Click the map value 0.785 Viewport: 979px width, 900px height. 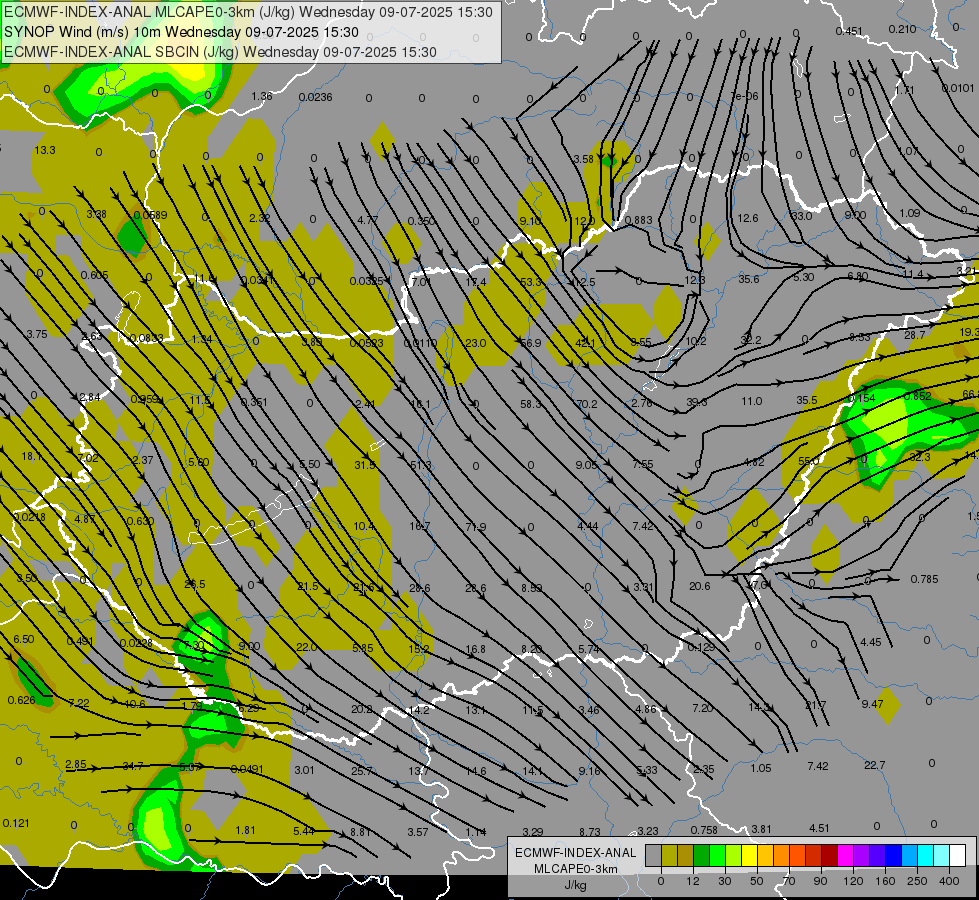[925, 579]
